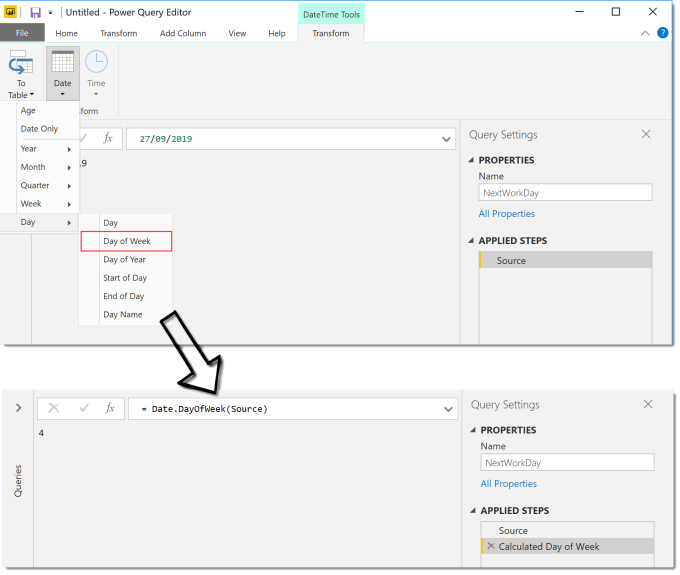Delete the Calculated Day of Week step
Image resolution: width=680 pixels, height=575 pixels.
click(490, 546)
